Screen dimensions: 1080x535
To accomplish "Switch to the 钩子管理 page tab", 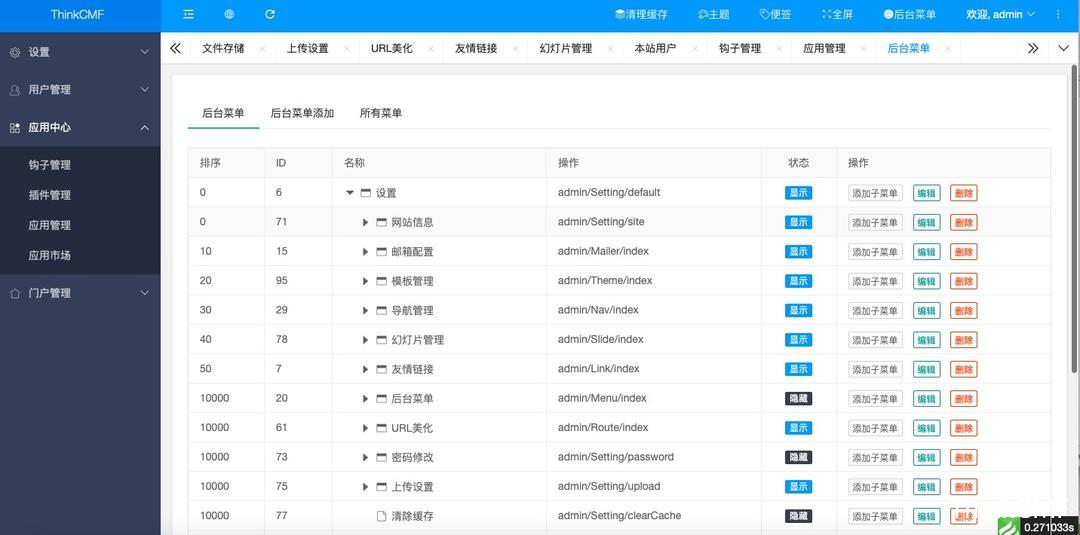I will [x=740, y=48].
